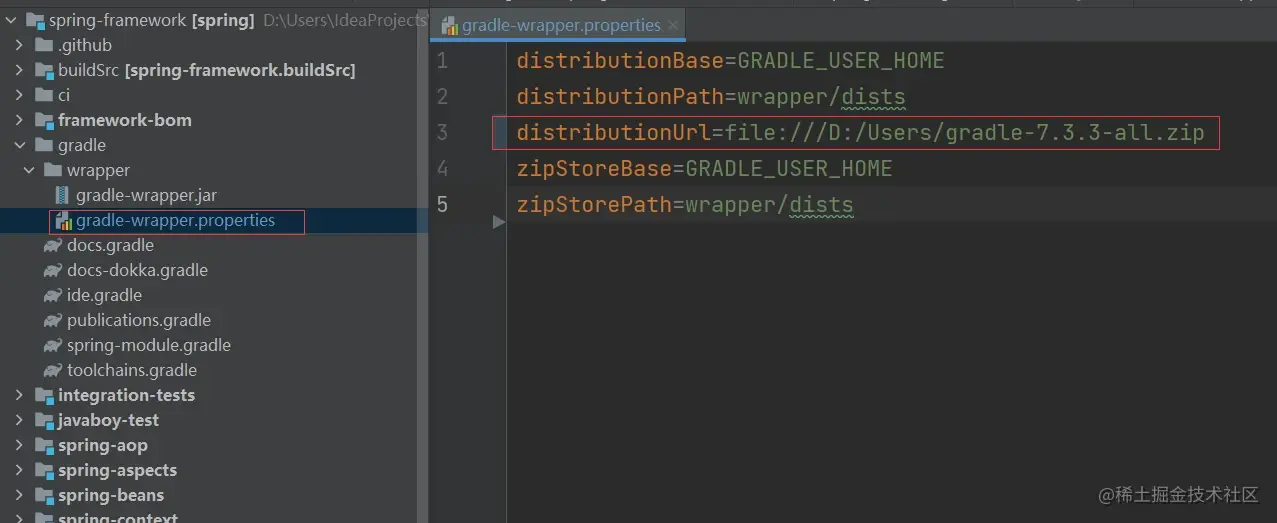Click the zipStoreBase GRADLE_USER_HOME value

pyautogui.click(x=788, y=169)
